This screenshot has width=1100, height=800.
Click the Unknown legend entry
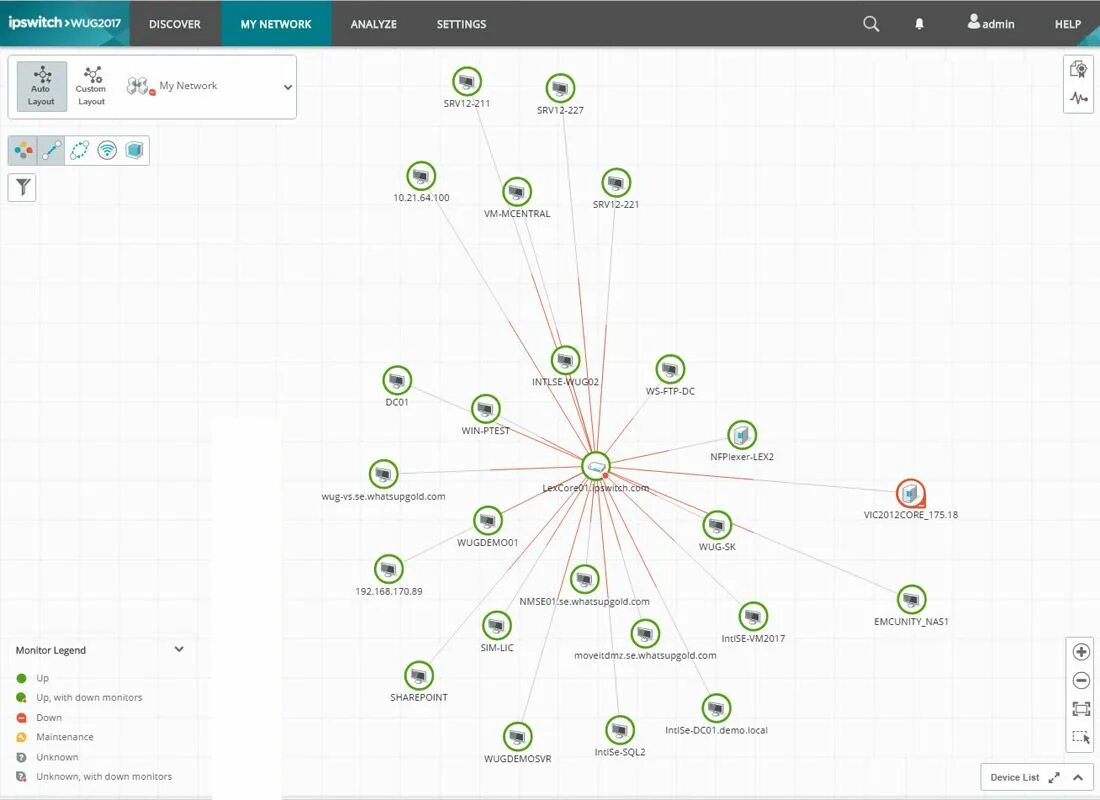coord(57,757)
